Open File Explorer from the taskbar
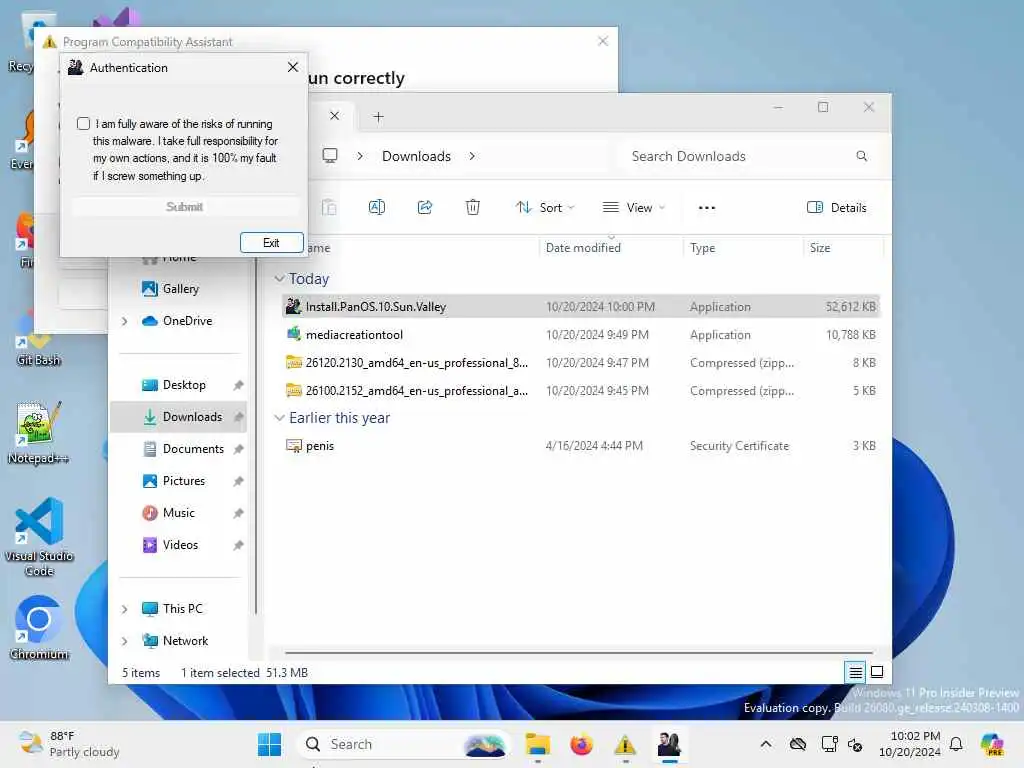1024x768 pixels. (537, 744)
